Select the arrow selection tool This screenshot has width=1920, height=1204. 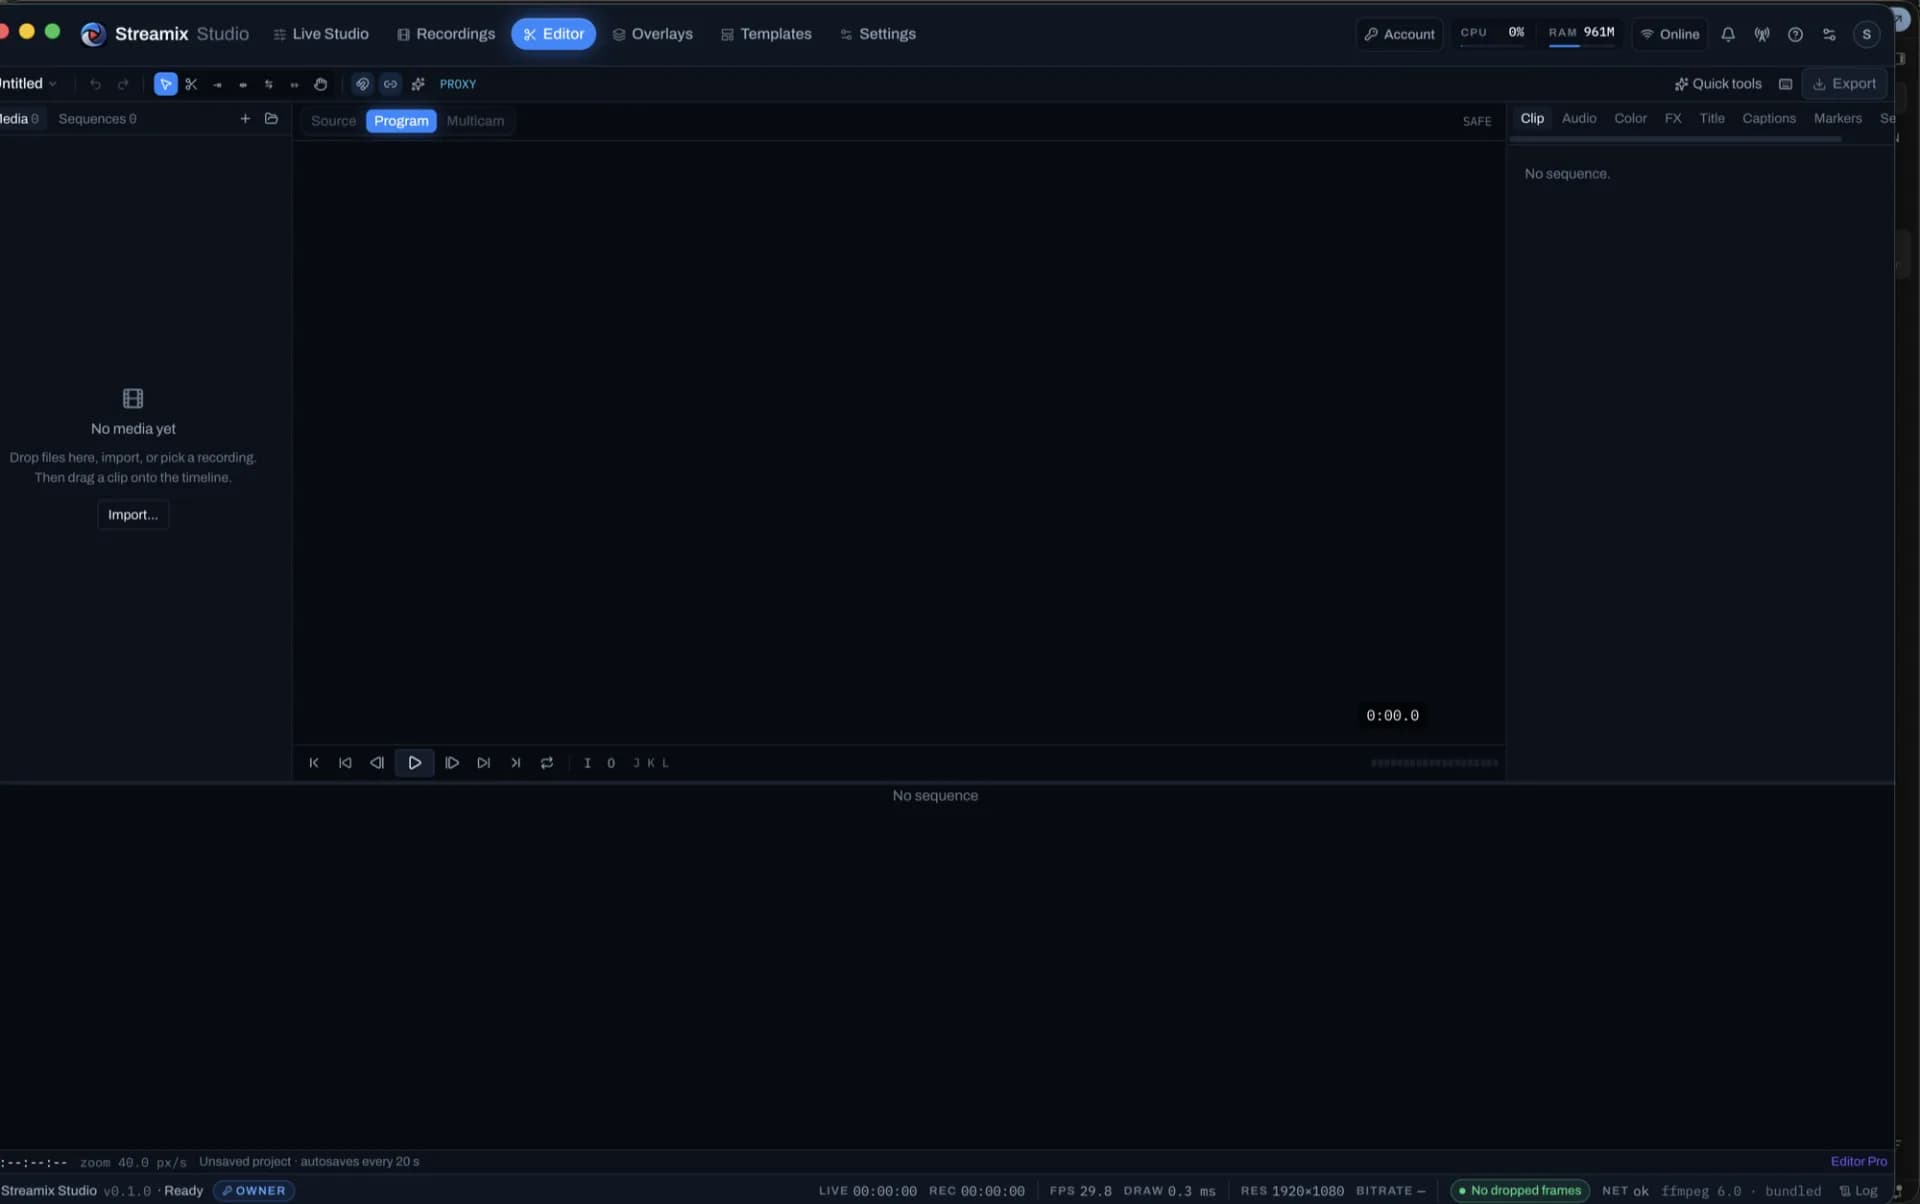[165, 84]
